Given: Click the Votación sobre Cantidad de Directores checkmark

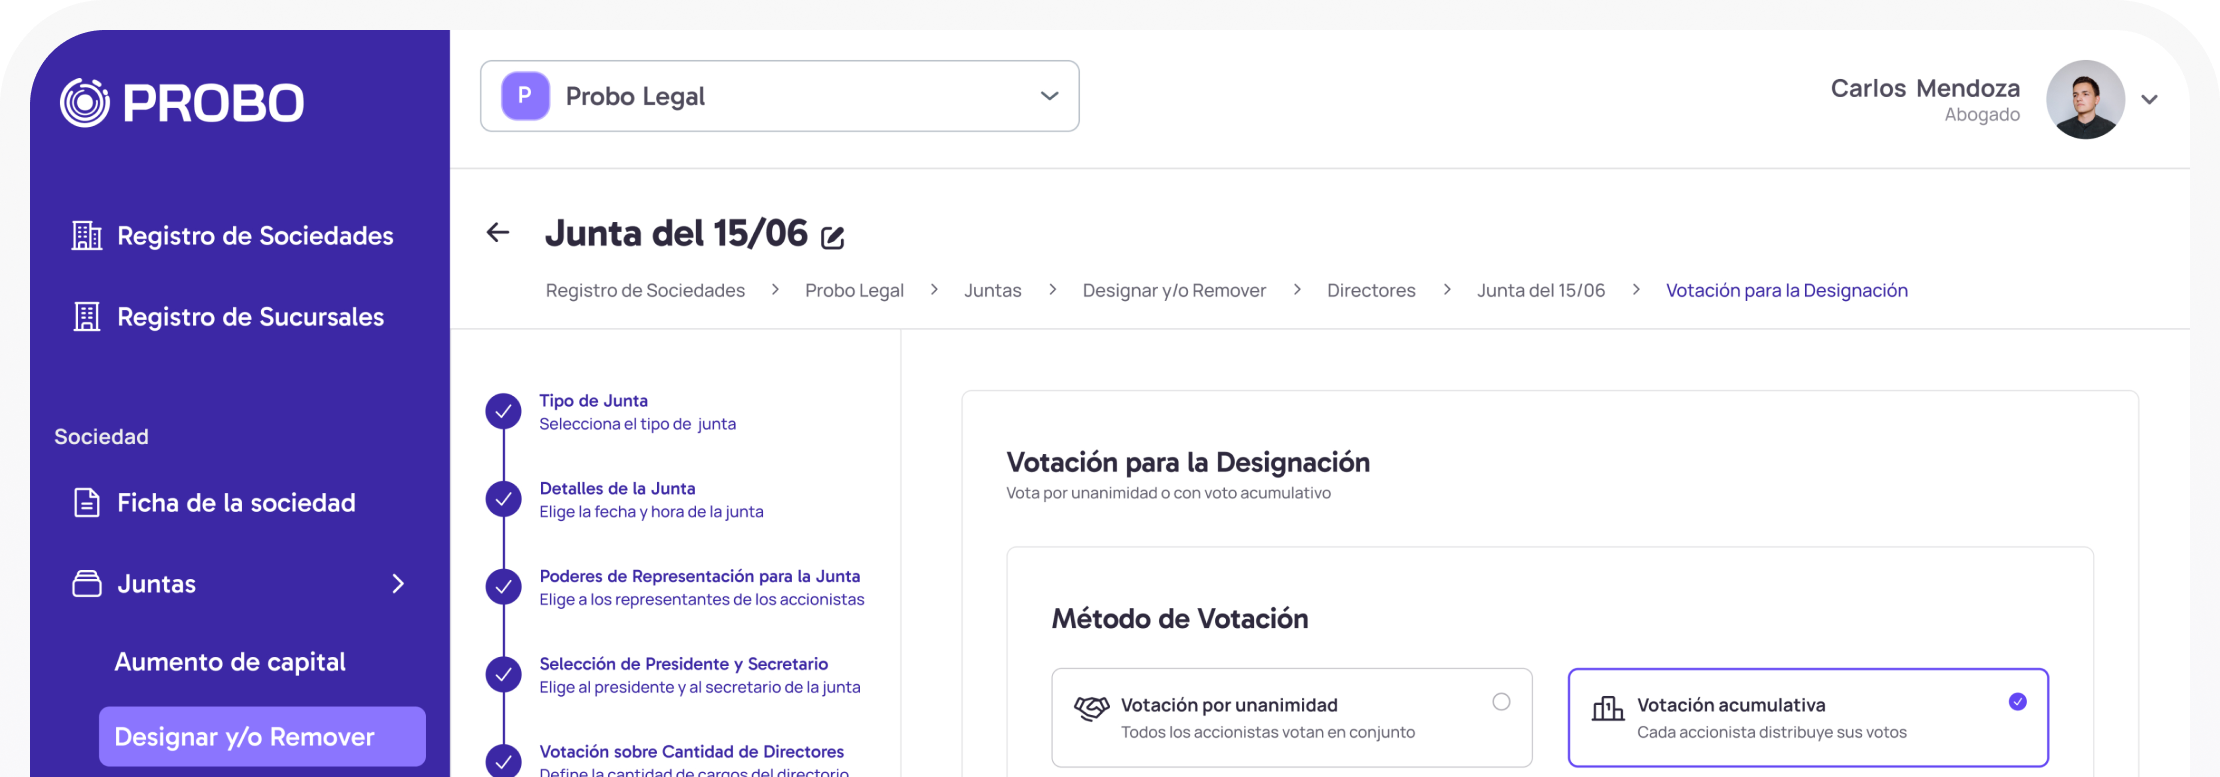Looking at the screenshot, I should coord(503,762).
